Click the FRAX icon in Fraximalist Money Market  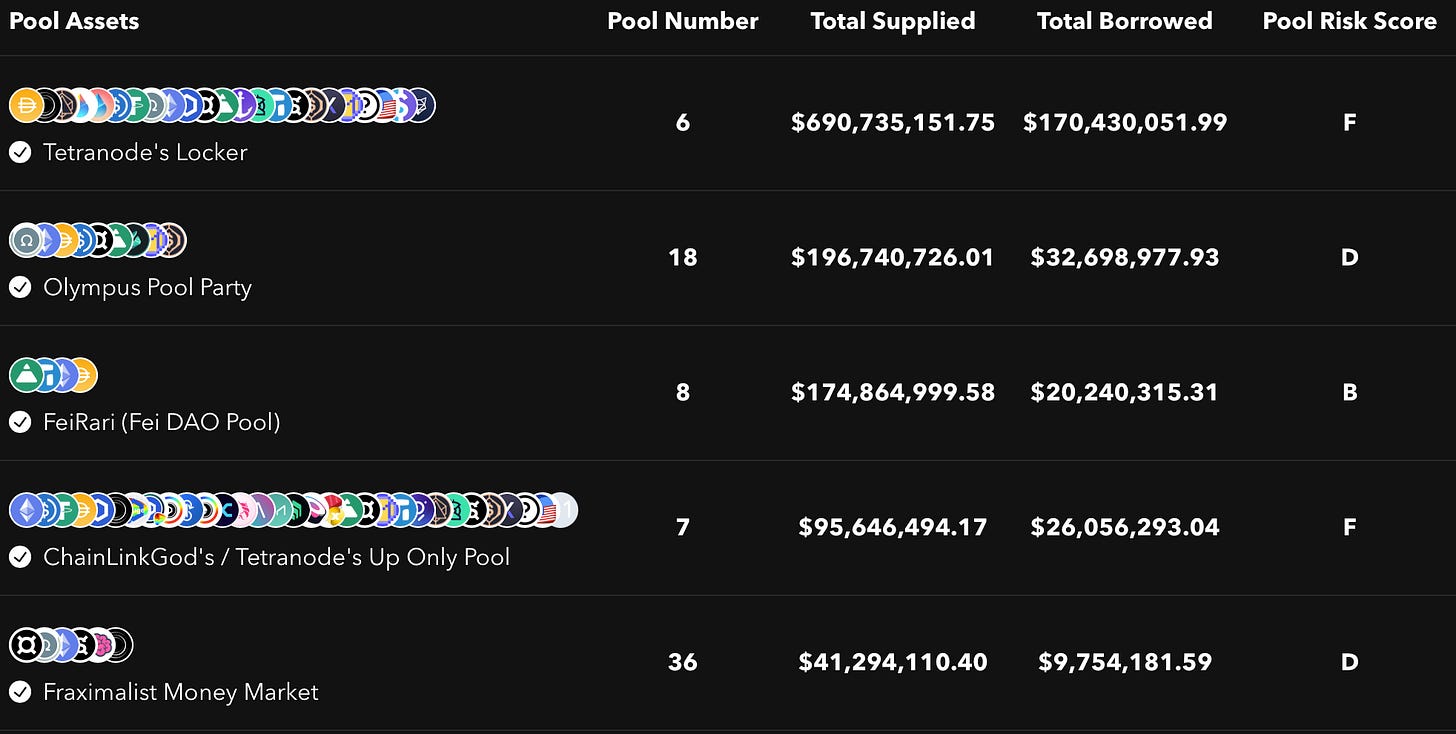pyautogui.click(x=26, y=645)
